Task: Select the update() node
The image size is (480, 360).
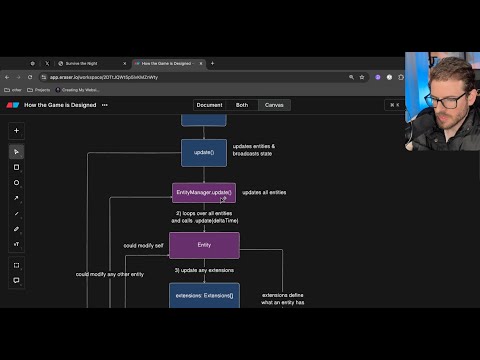Action: coord(204,153)
